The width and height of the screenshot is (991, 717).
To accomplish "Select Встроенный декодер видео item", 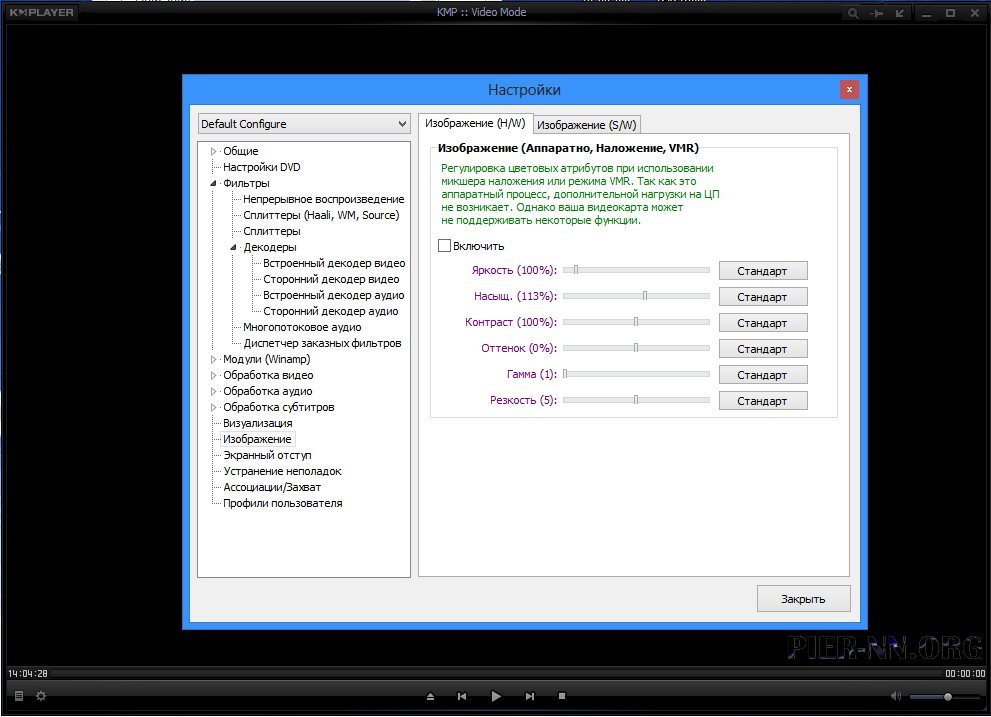I will point(334,263).
